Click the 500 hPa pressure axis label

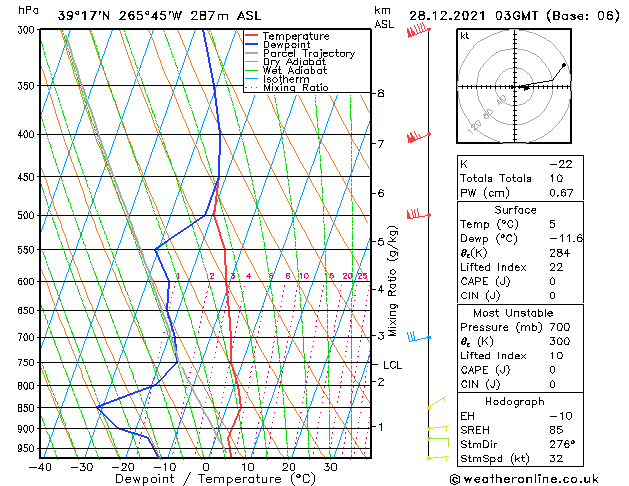(x=26, y=216)
